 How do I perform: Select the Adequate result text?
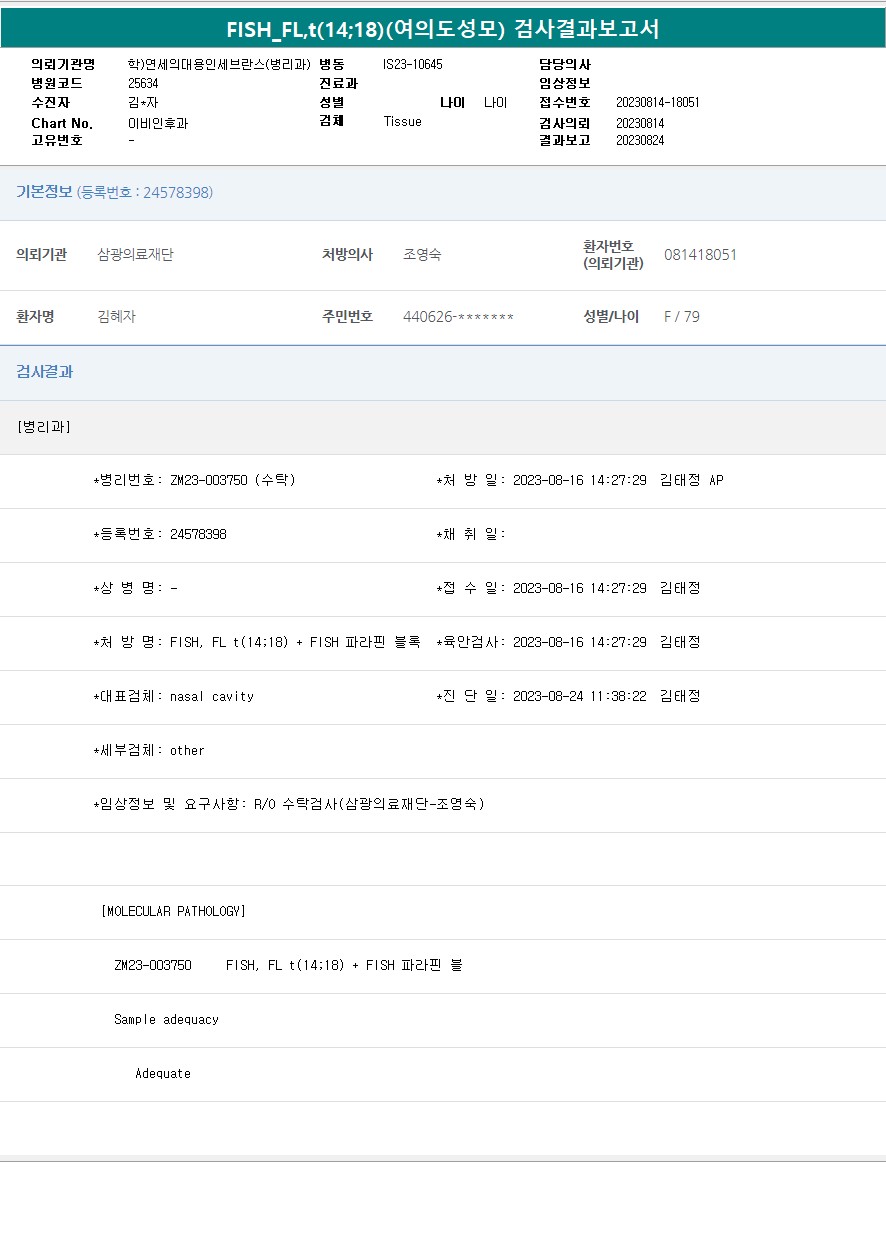163,1074
